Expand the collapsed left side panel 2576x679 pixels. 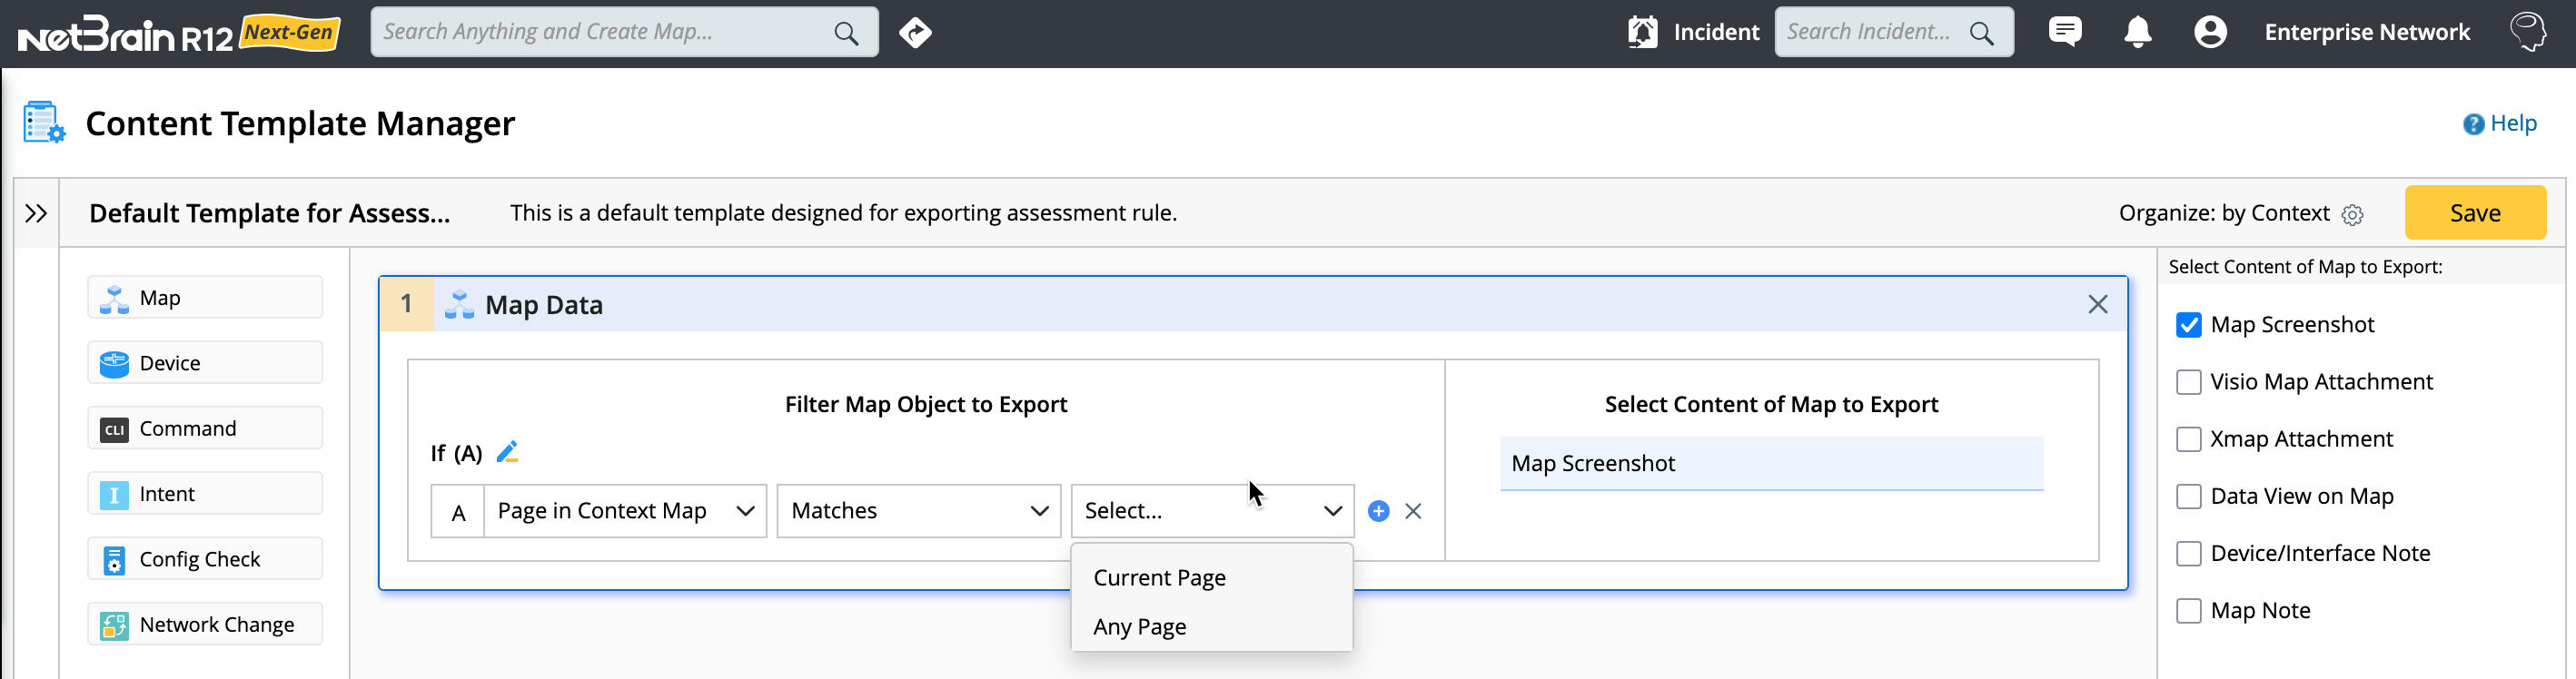click(36, 213)
